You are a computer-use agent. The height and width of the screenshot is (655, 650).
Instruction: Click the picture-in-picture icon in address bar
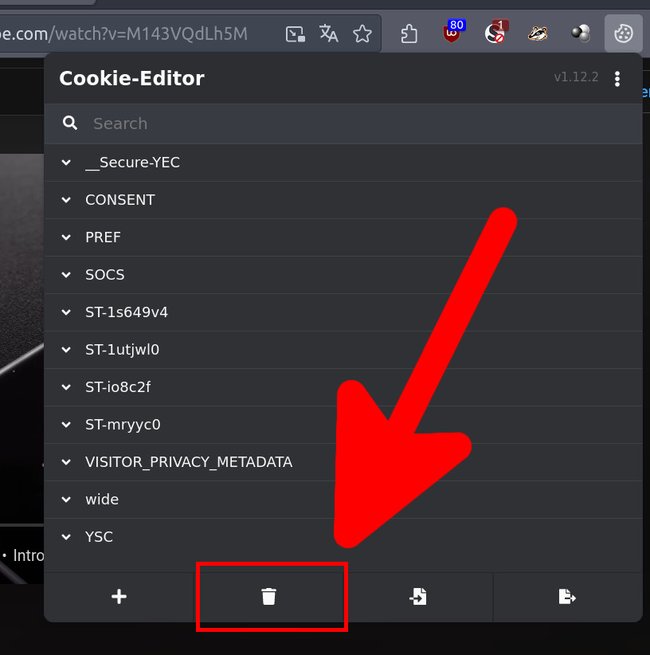coord(295,34)
